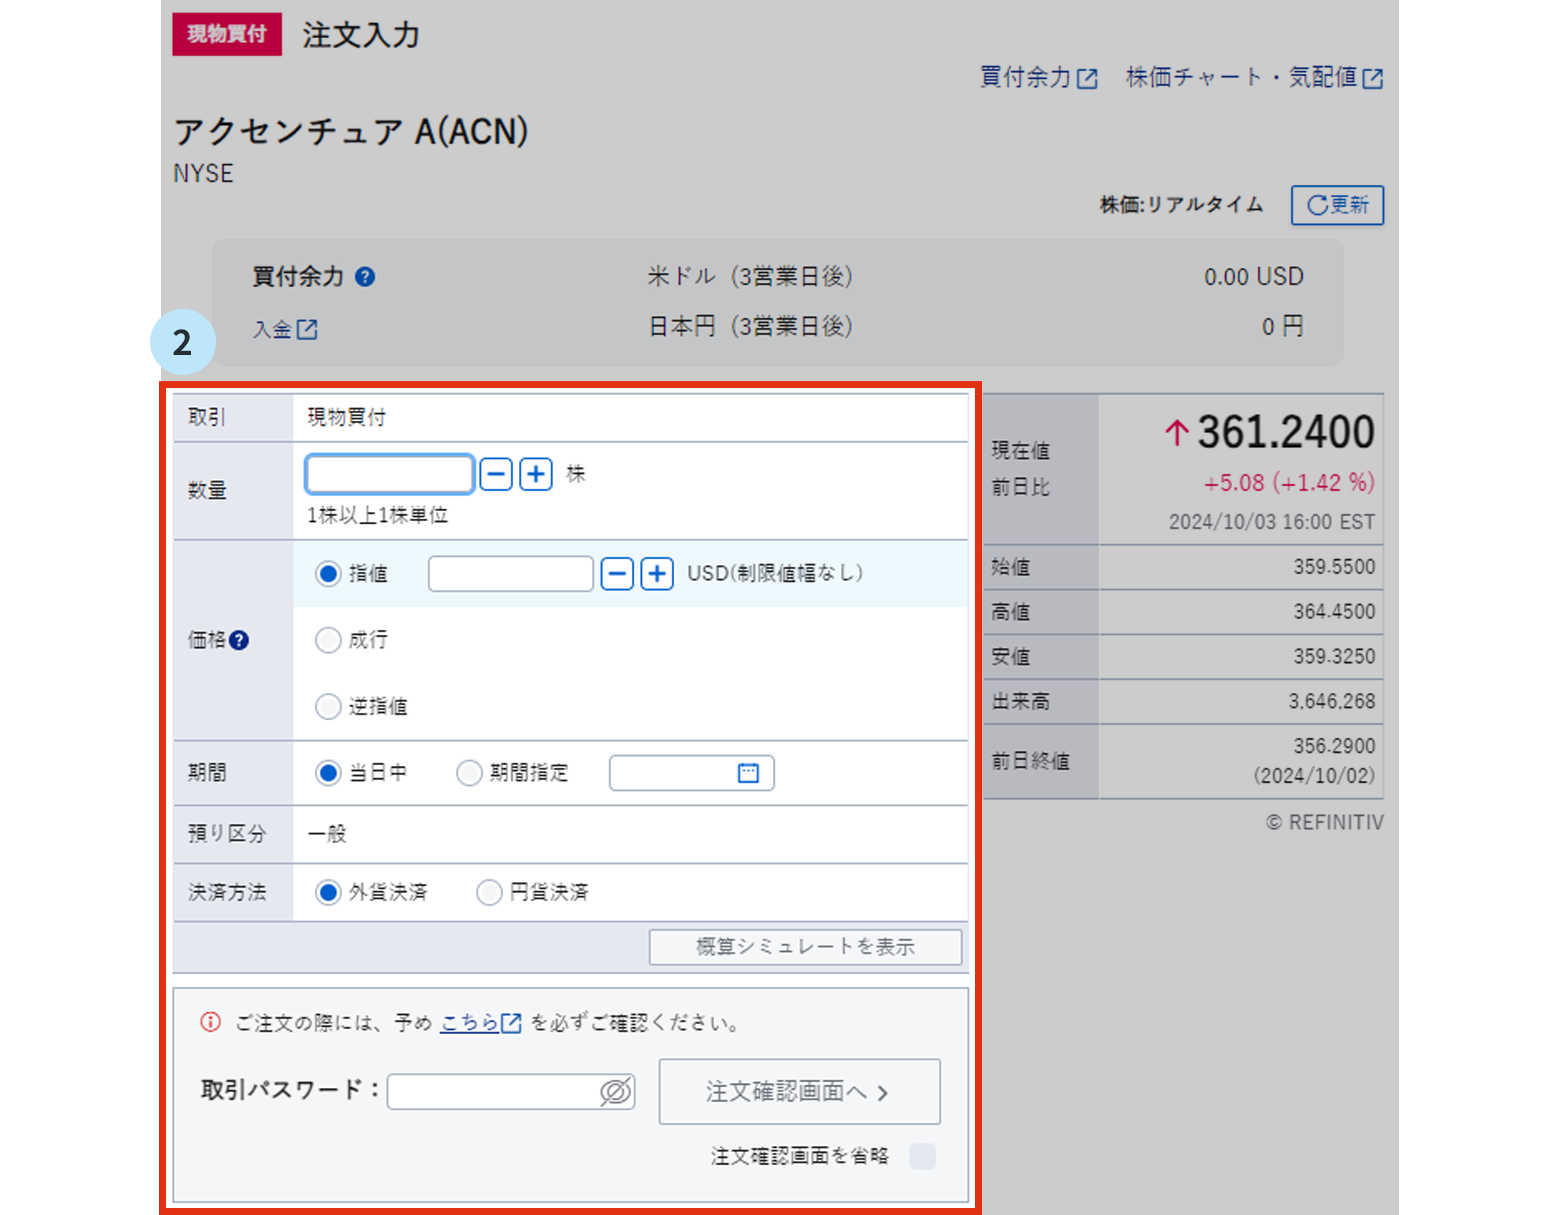Click the 始値 value 359.5500

click(1334, 567)
